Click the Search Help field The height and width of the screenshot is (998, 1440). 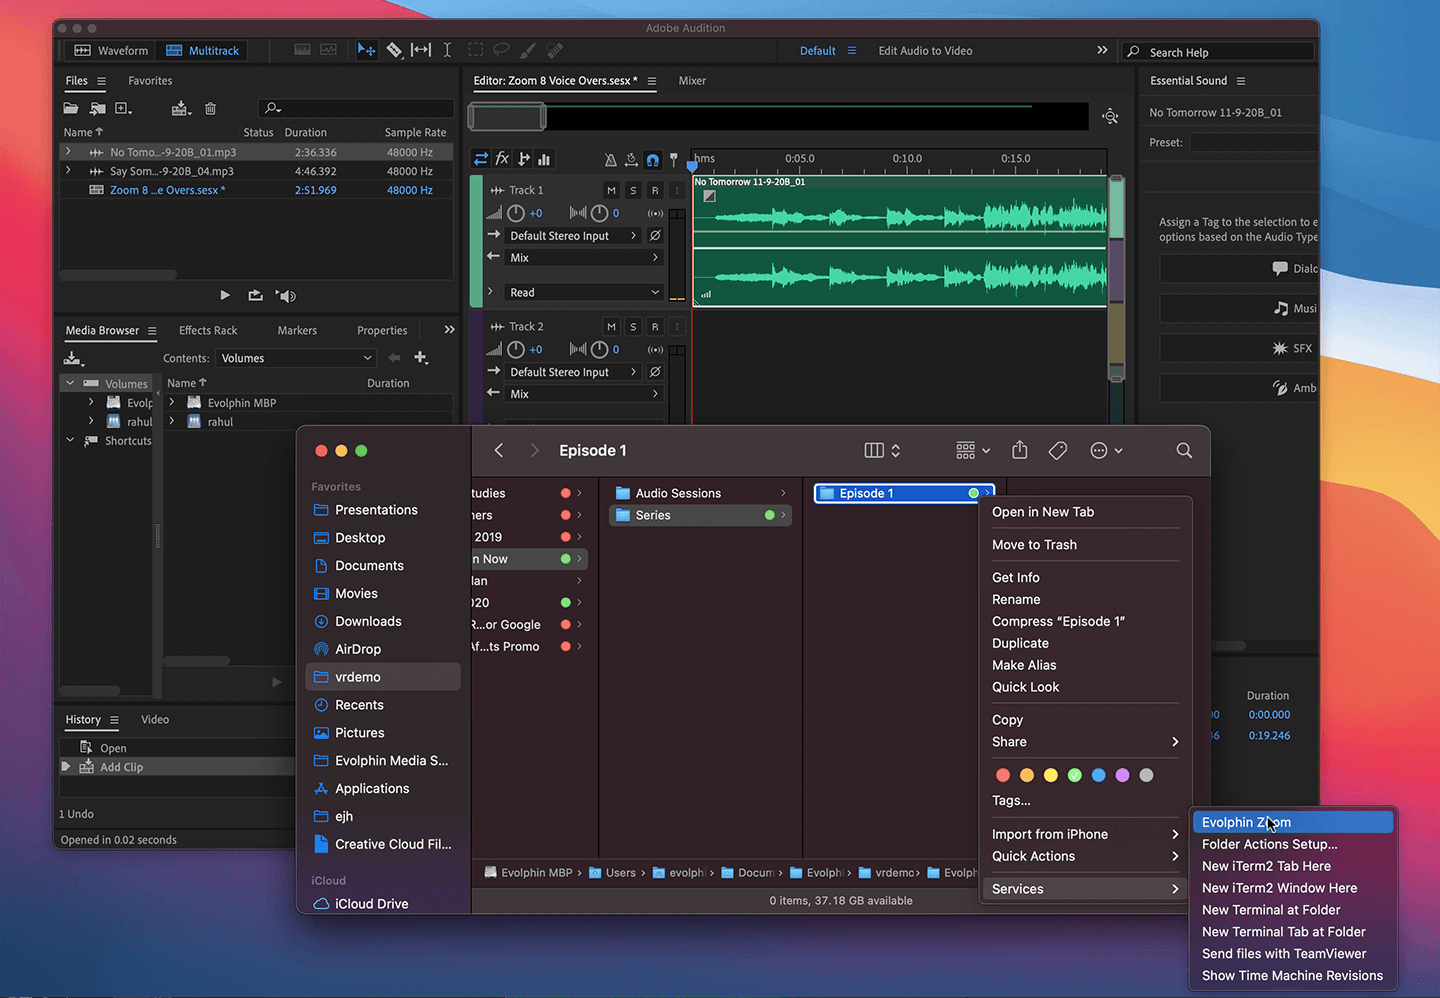point(1220,52)
